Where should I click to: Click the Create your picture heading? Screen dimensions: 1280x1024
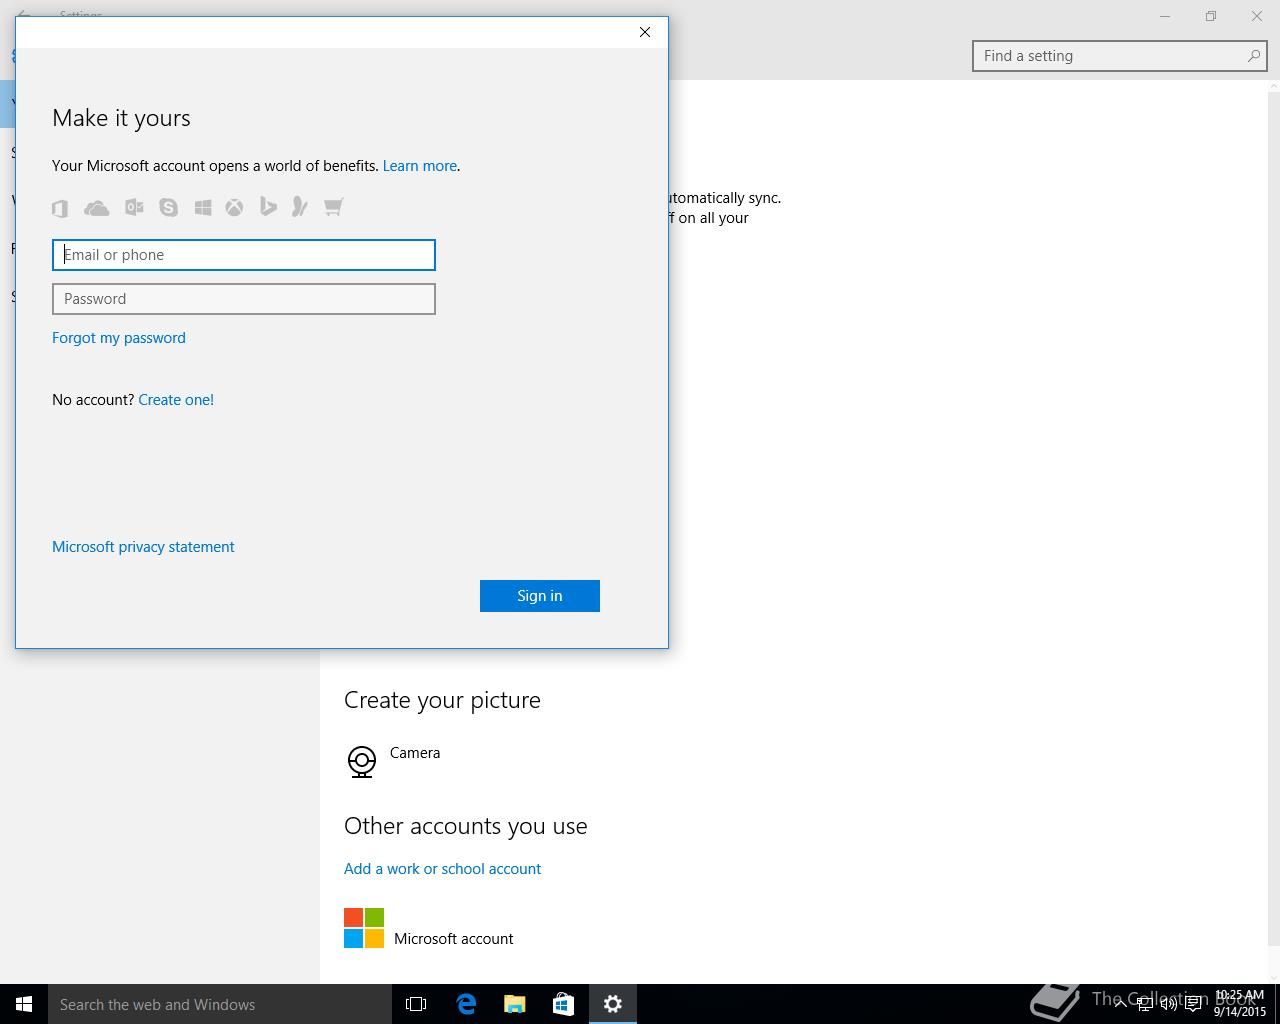click(442, 700)
